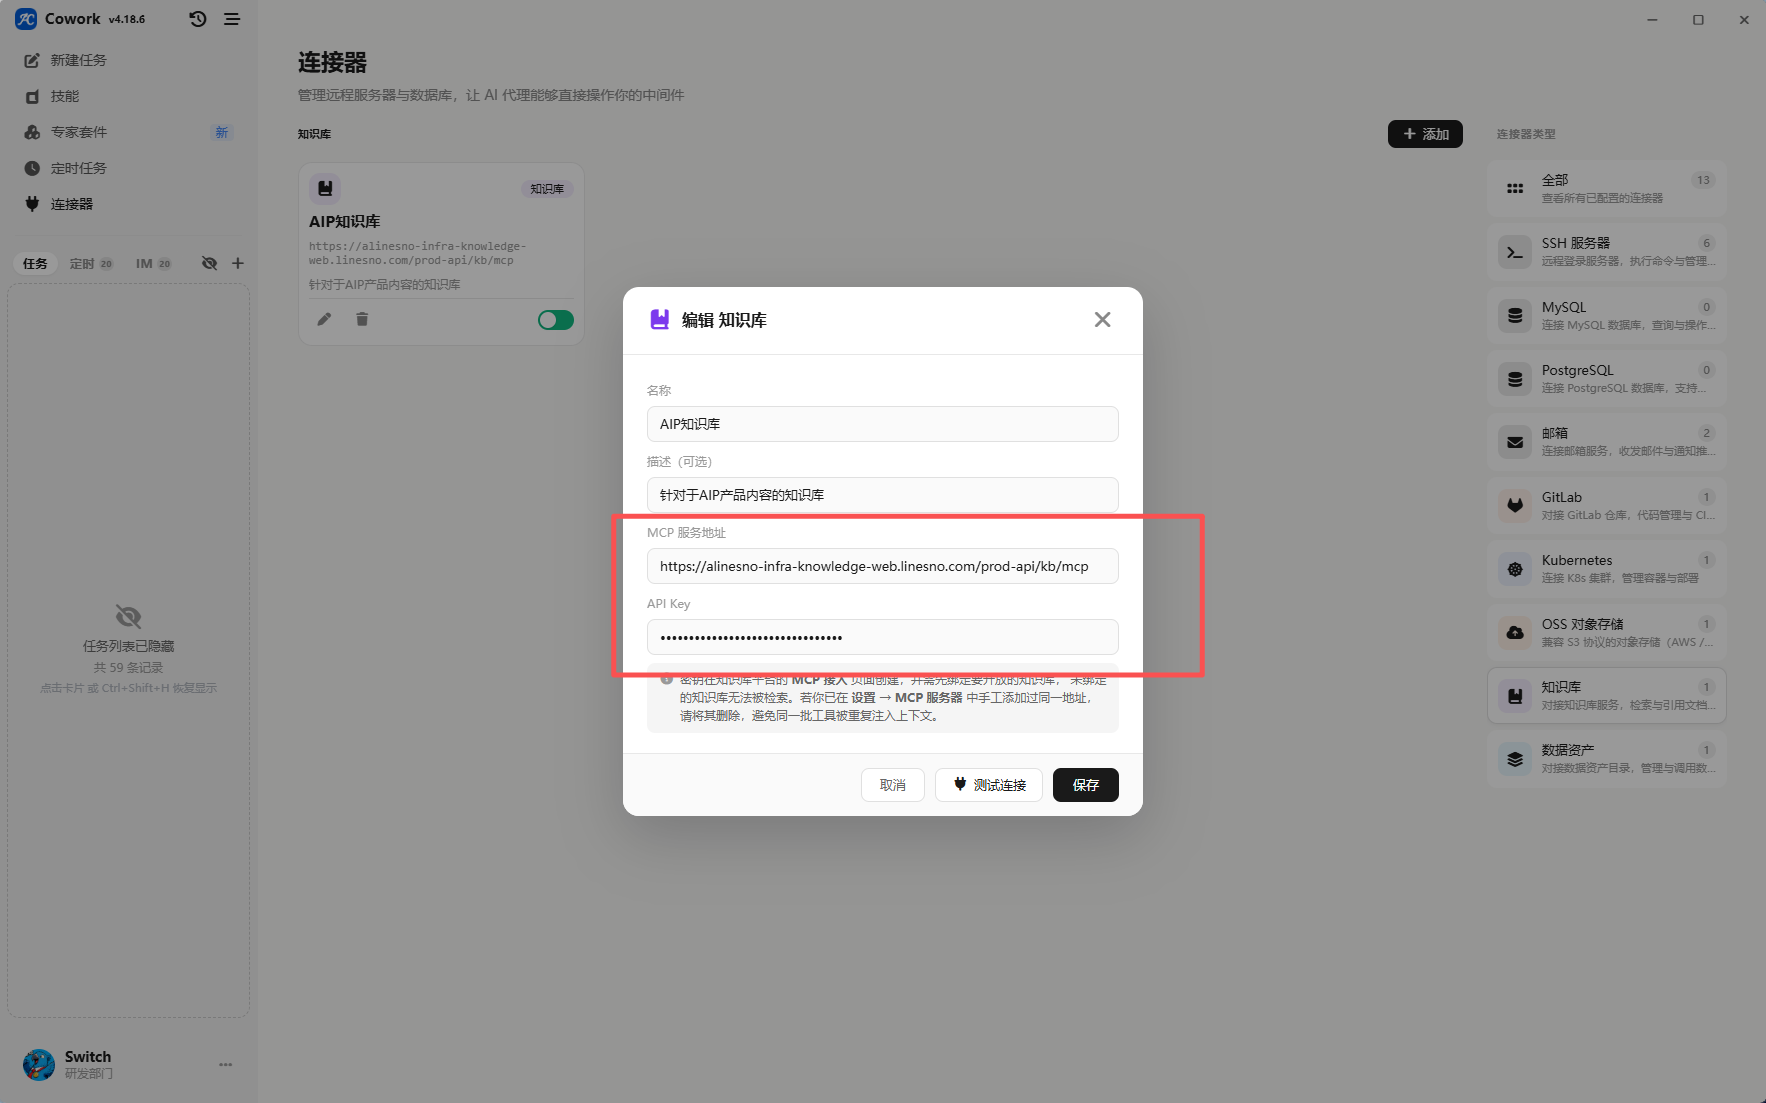Open the history clock icon
The height and width of the screenshot is (1103, 1766).
tap(198, 19)
